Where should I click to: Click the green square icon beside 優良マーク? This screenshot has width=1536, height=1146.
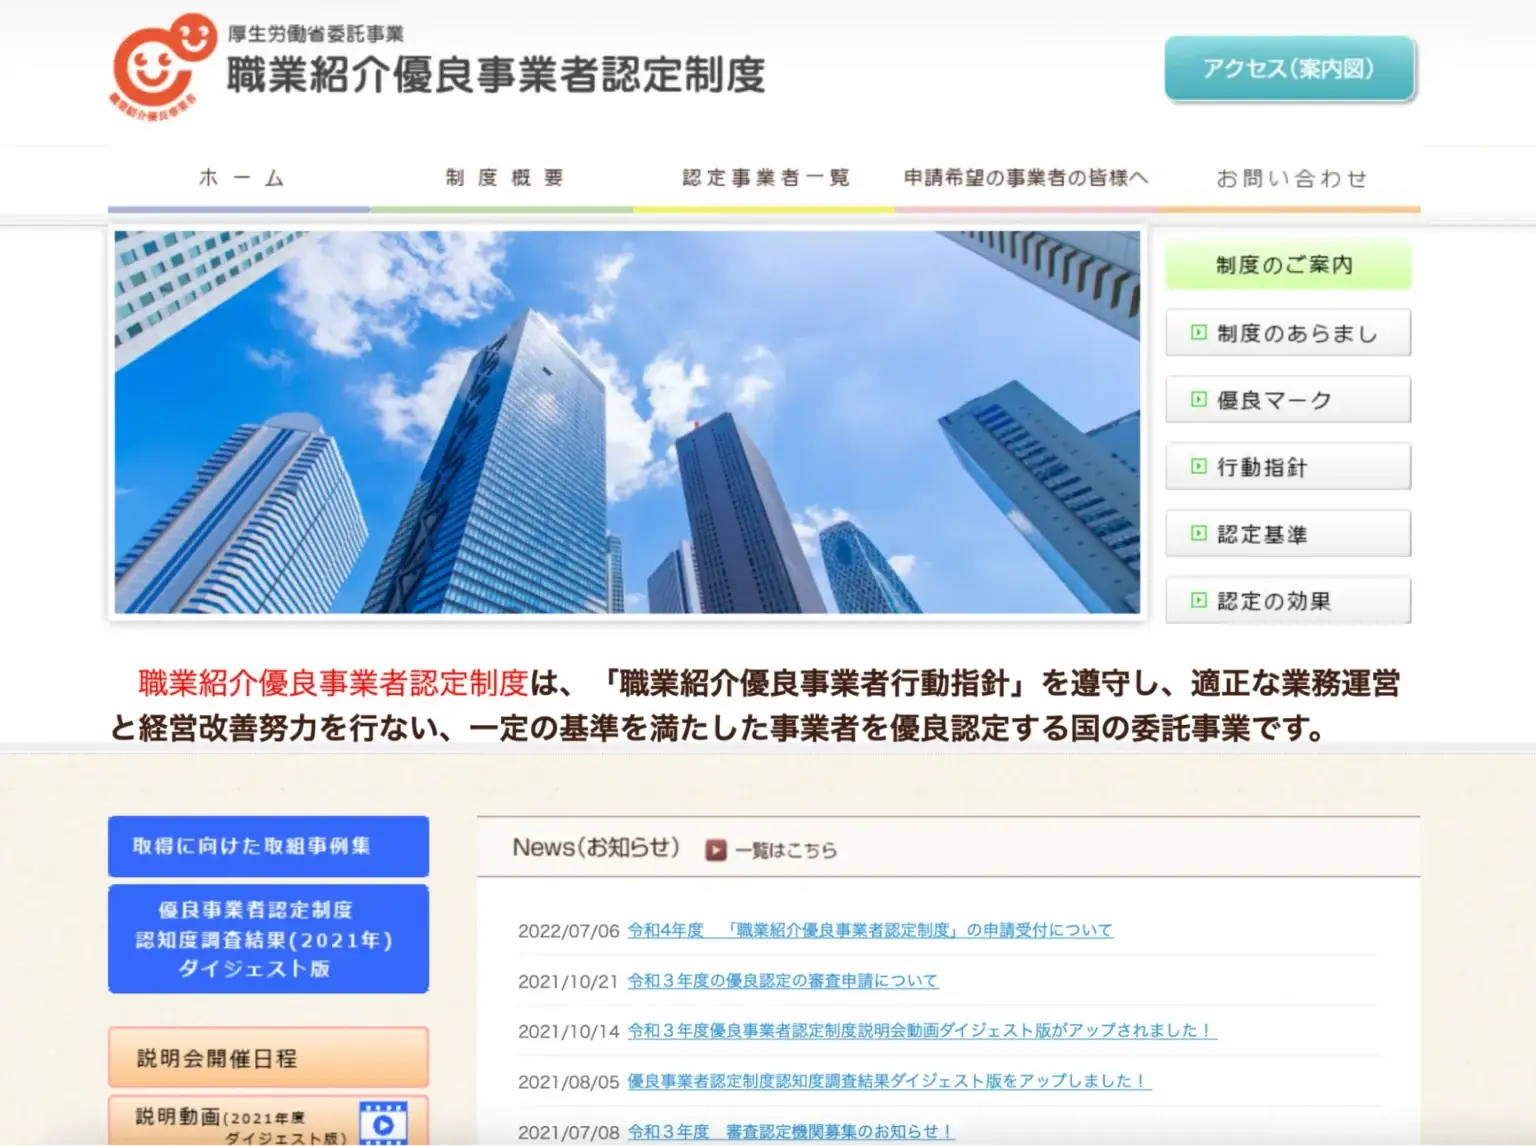coord(1197,399)
